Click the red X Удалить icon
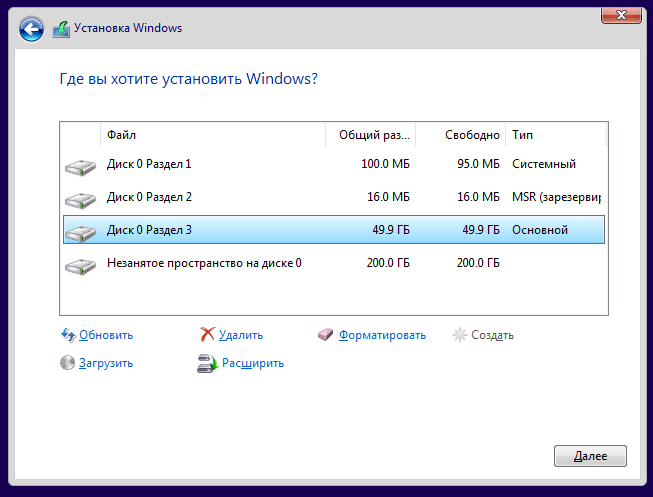The width and height of the screenshot is (653, 497). point(207,334)
